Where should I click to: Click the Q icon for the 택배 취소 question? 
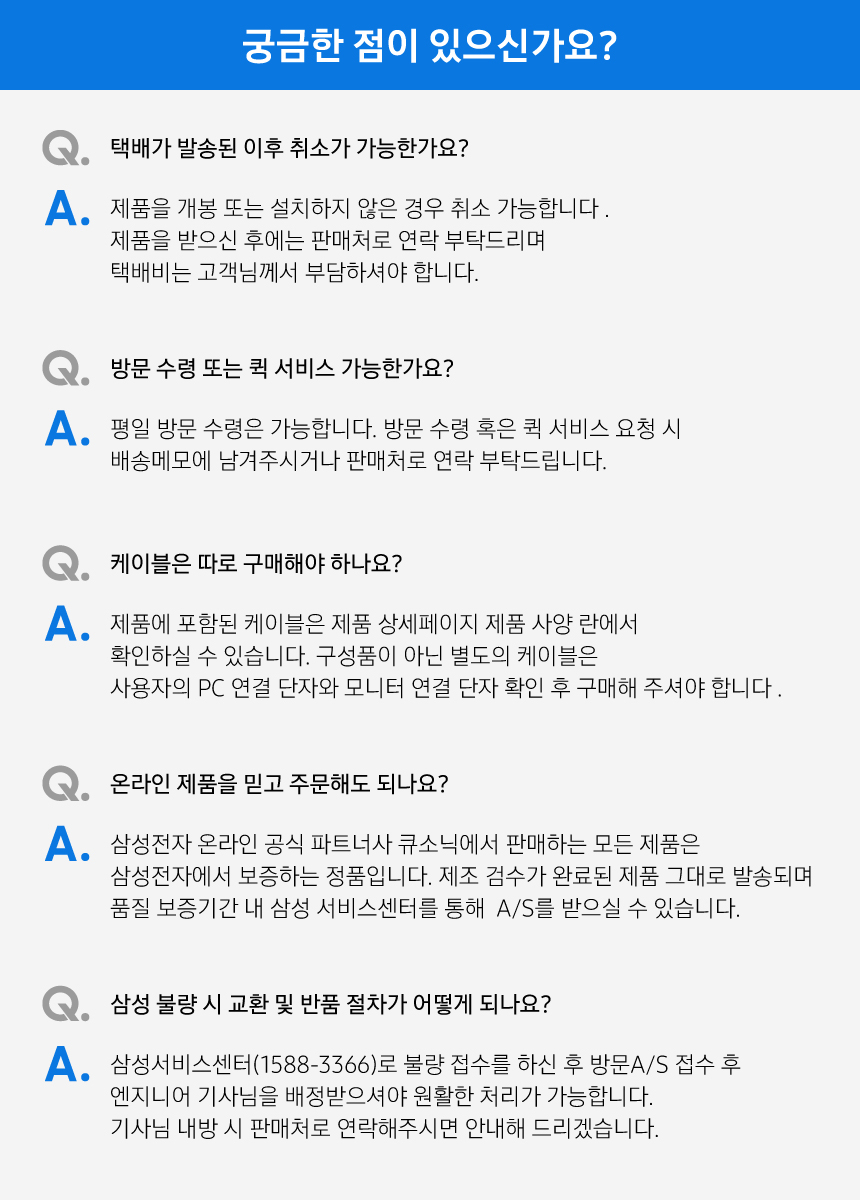[66, 148]
